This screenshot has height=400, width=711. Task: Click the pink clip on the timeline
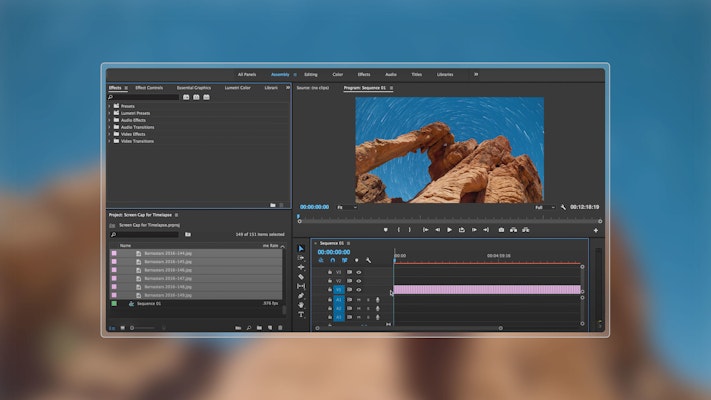(x=486, y=289)
